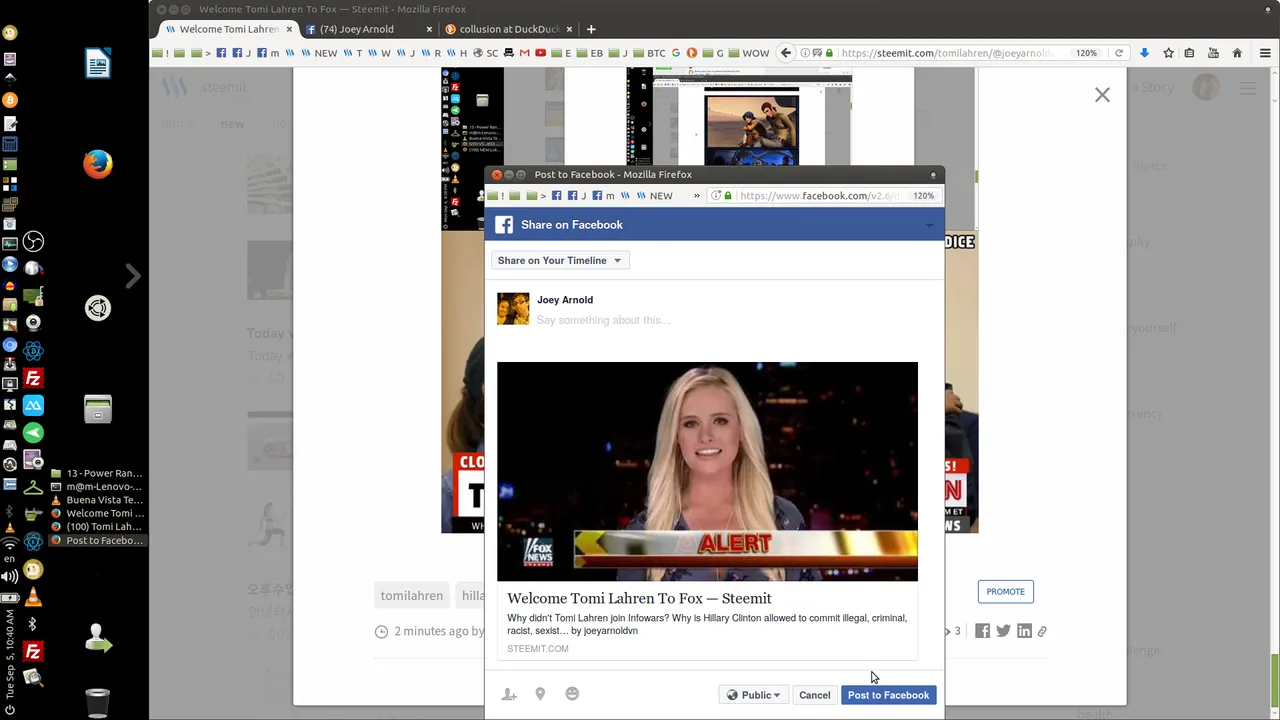Click the Tomi Lahren link preview image
Image resolution: width=1280 pixels, height=720 pixels.
point(707,471)
